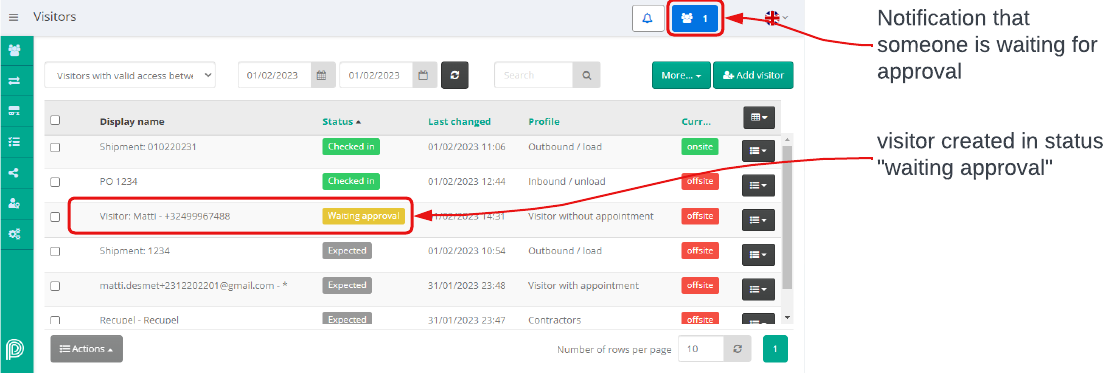Open the row menu for PO 1234

(758, 185)
